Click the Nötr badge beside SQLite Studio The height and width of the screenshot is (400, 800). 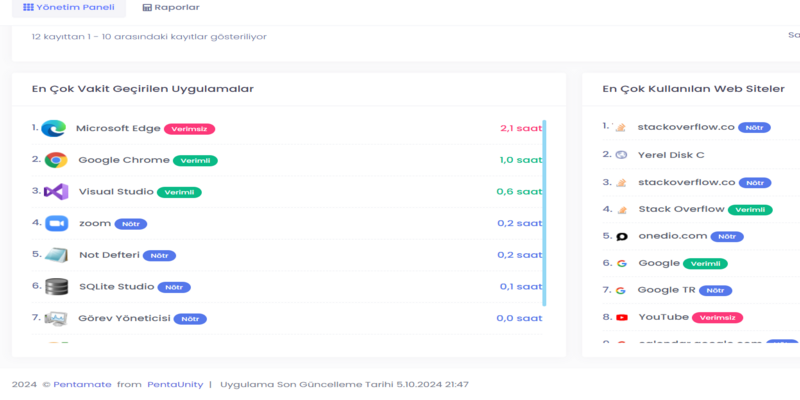(174, 287)
